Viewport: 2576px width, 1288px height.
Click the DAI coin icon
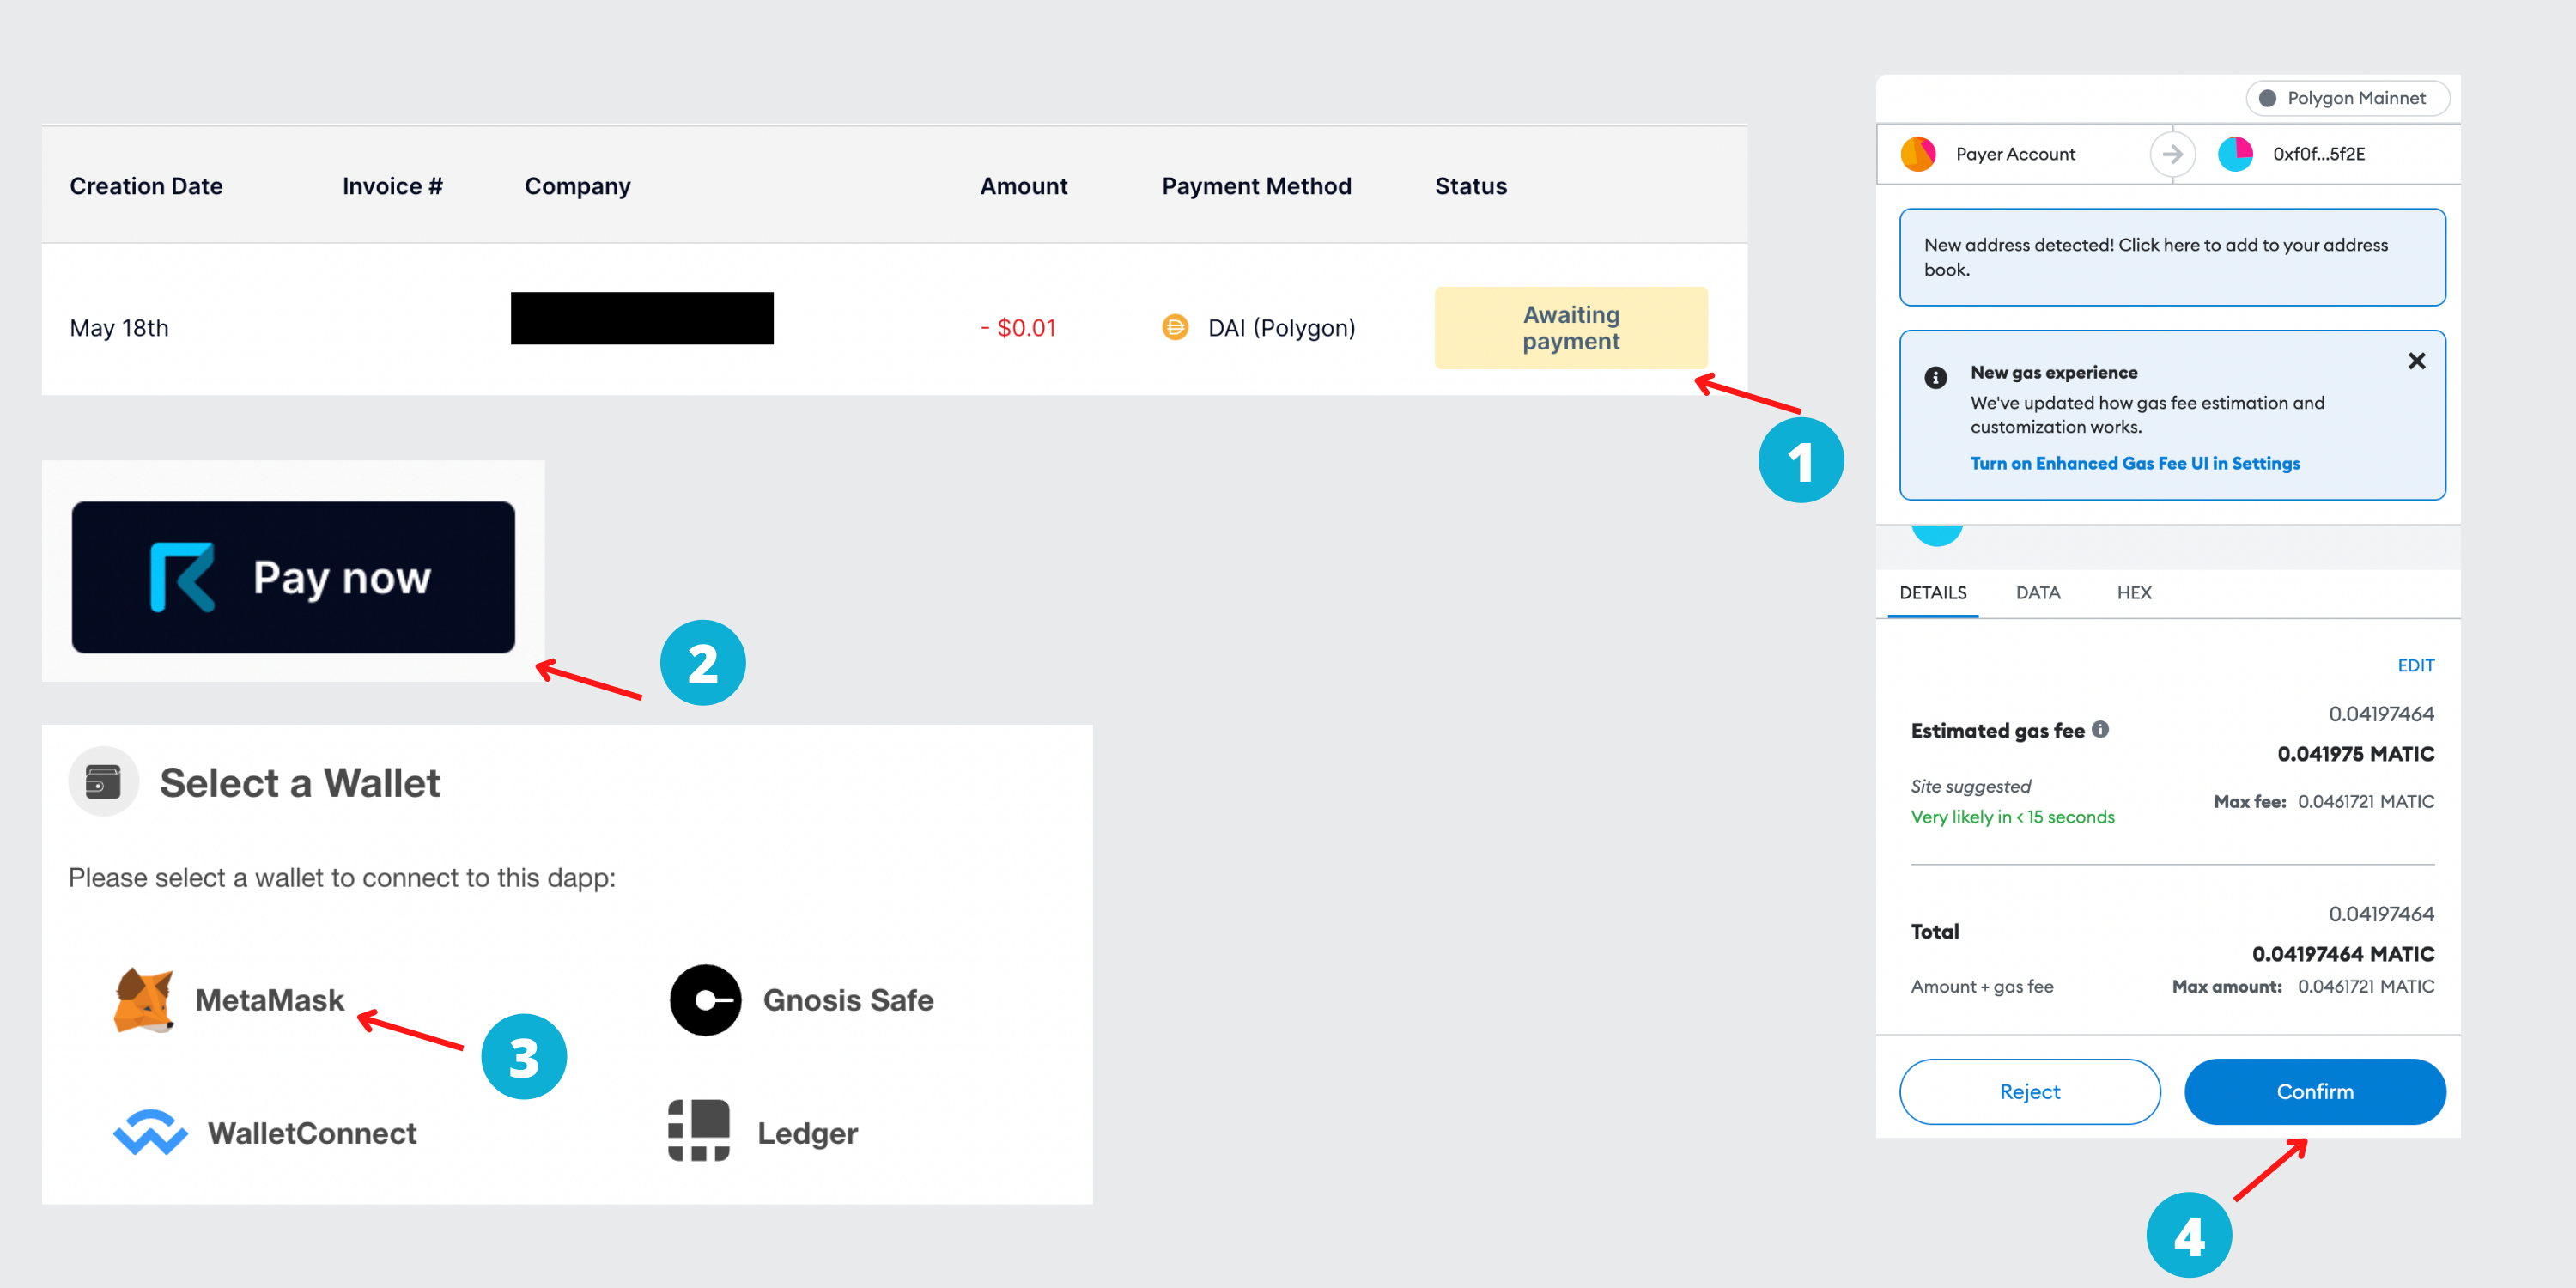click(x=1175, y=327)
